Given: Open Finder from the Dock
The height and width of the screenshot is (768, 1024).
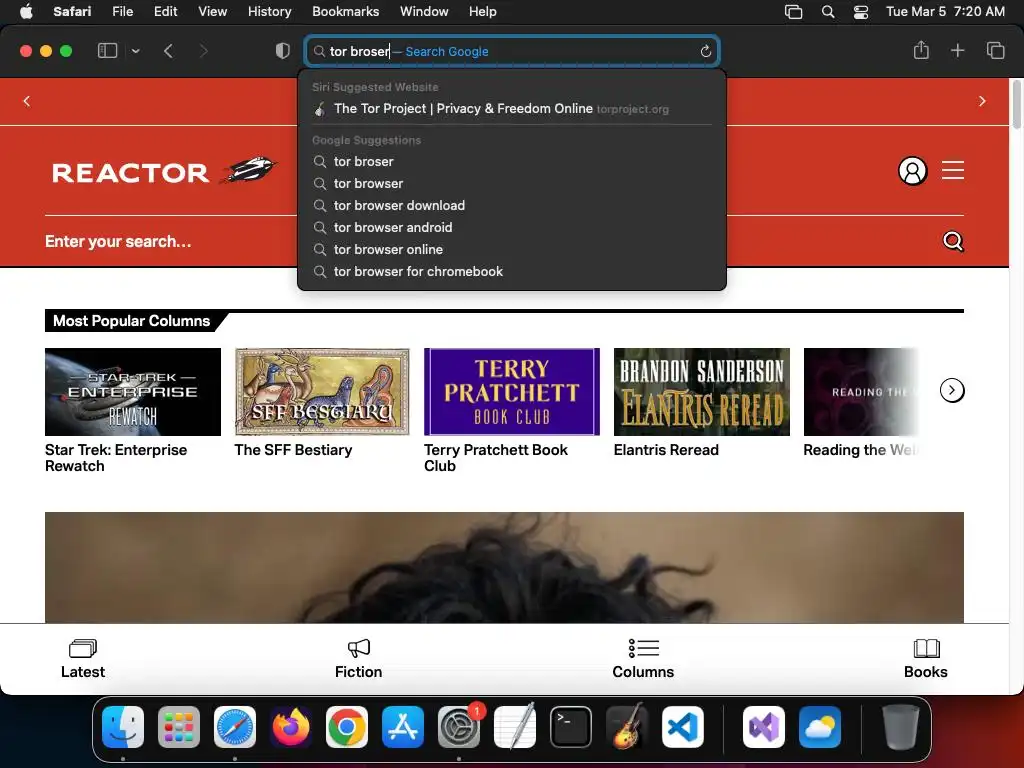Looking at the screenshot, I should (123, 727).
